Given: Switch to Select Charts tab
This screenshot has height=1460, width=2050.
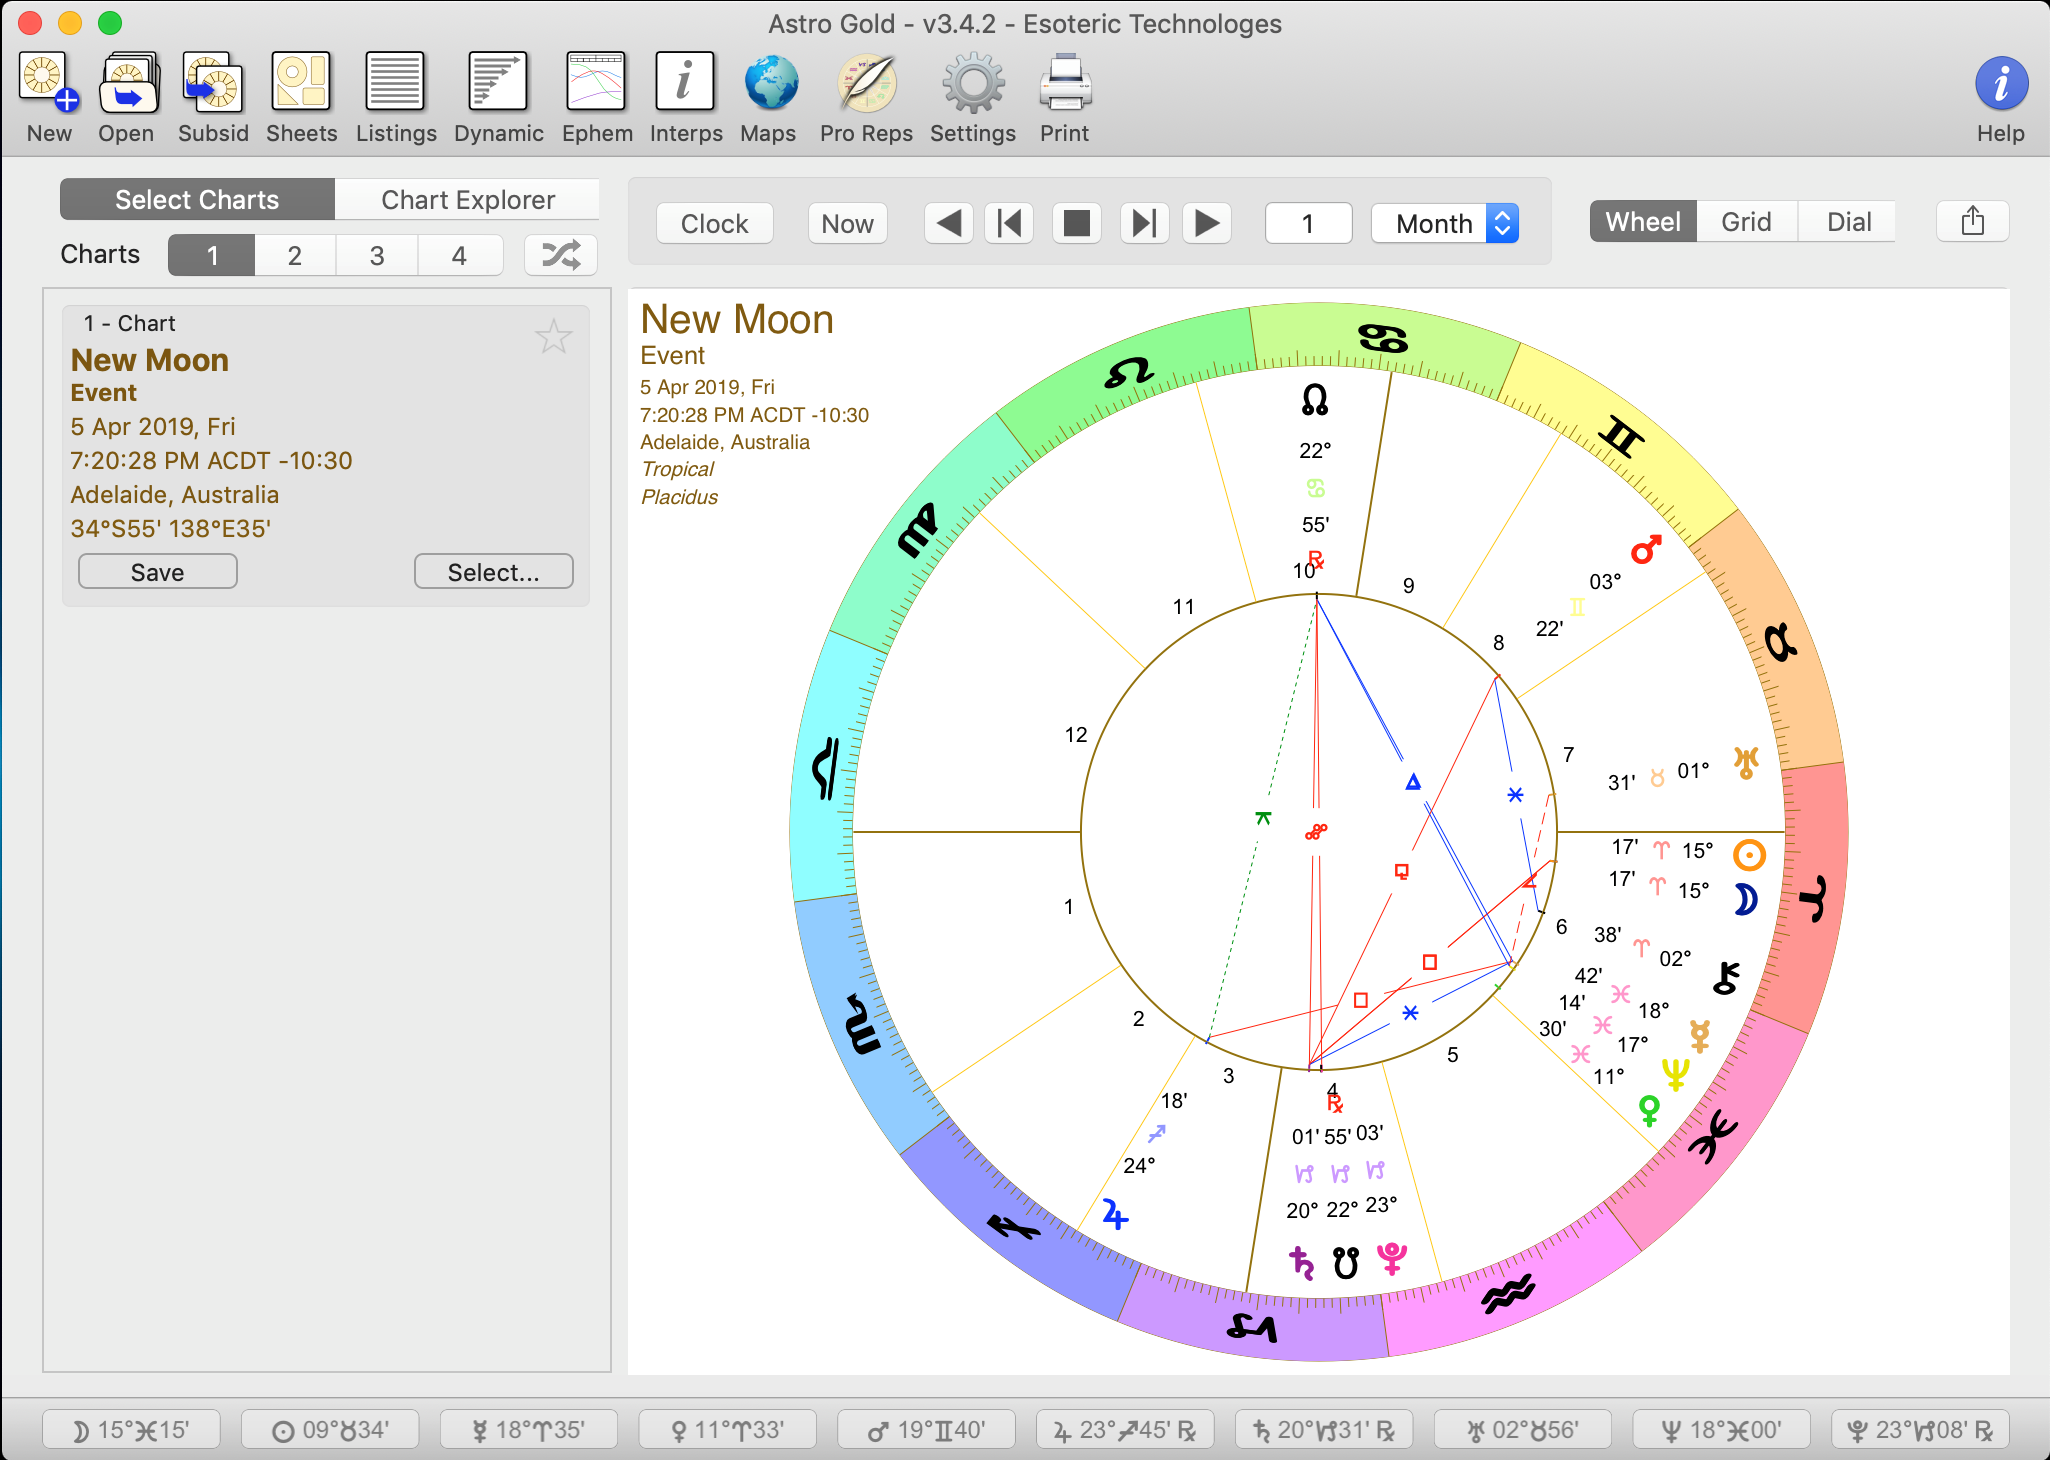Looking at the screenshot, I should coord(197,200).
